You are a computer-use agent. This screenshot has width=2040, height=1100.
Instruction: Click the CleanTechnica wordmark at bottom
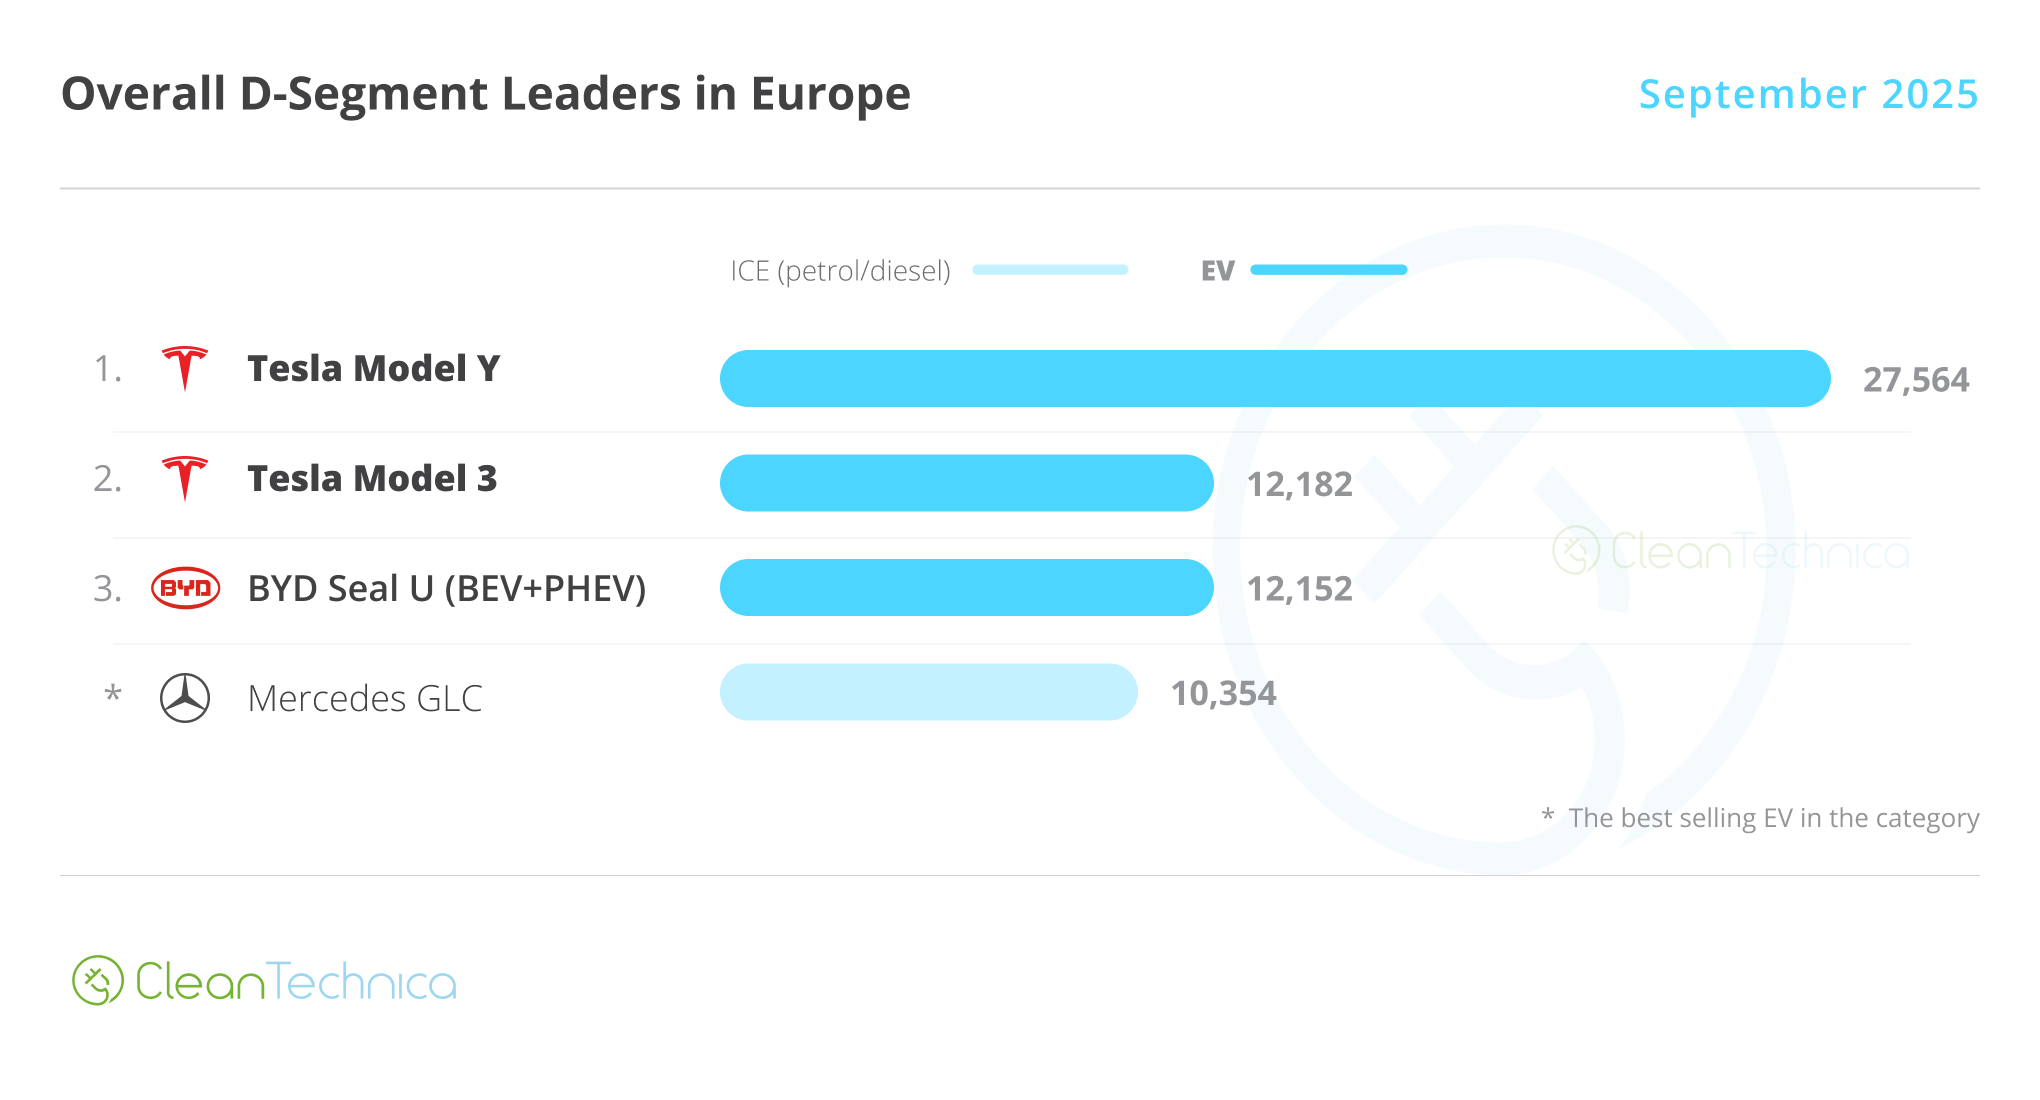(x=296, y=982)
